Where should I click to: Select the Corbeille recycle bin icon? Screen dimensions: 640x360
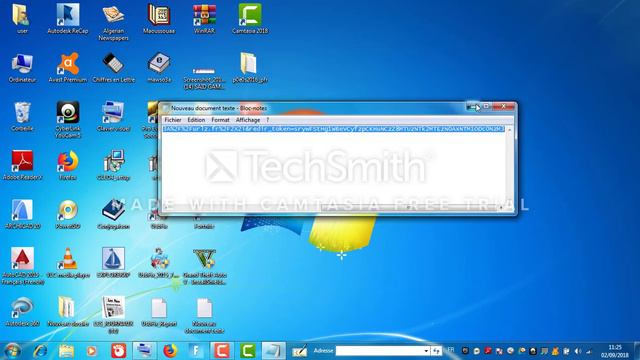tap(22, 117)
